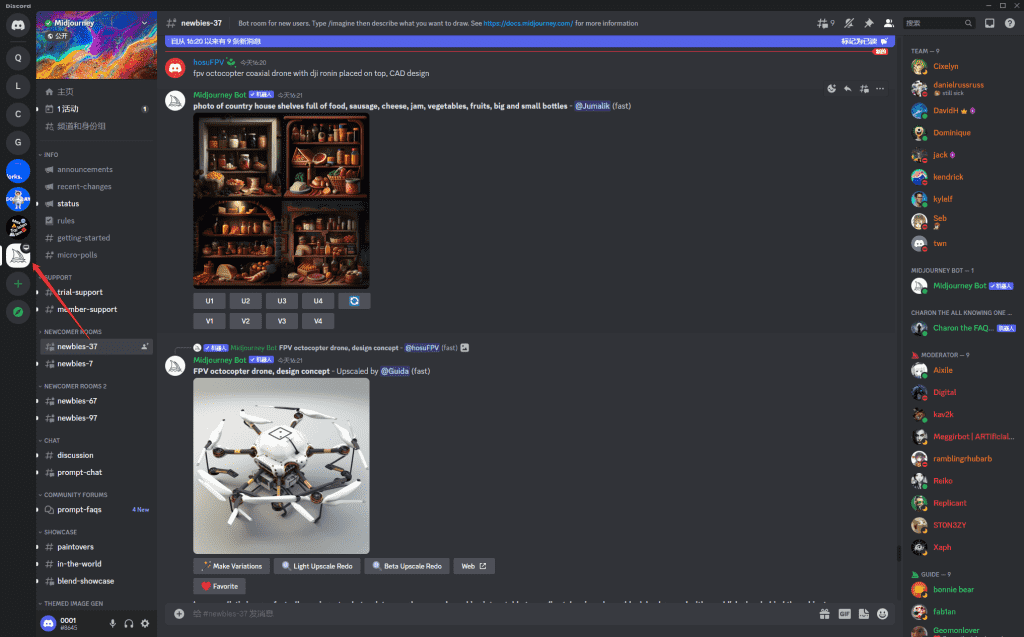Toggle headphone deafen in user panel

pyautogui.click(x=129, y=623)
